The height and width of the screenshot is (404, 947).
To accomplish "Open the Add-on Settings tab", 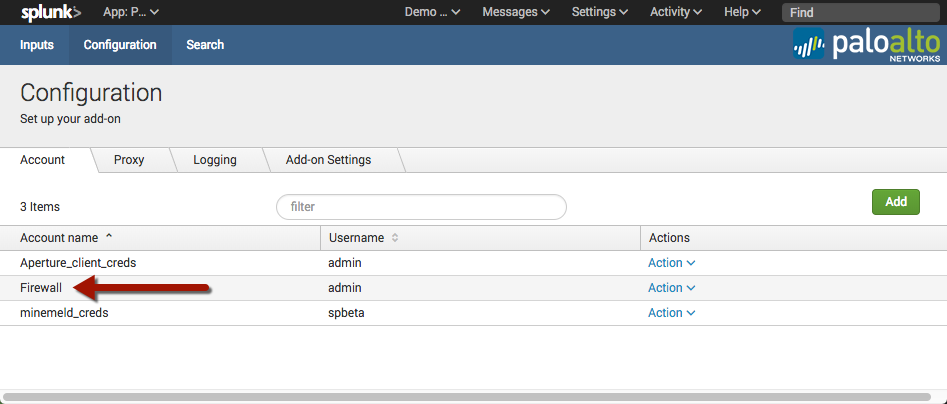I will tap(328, 160).
